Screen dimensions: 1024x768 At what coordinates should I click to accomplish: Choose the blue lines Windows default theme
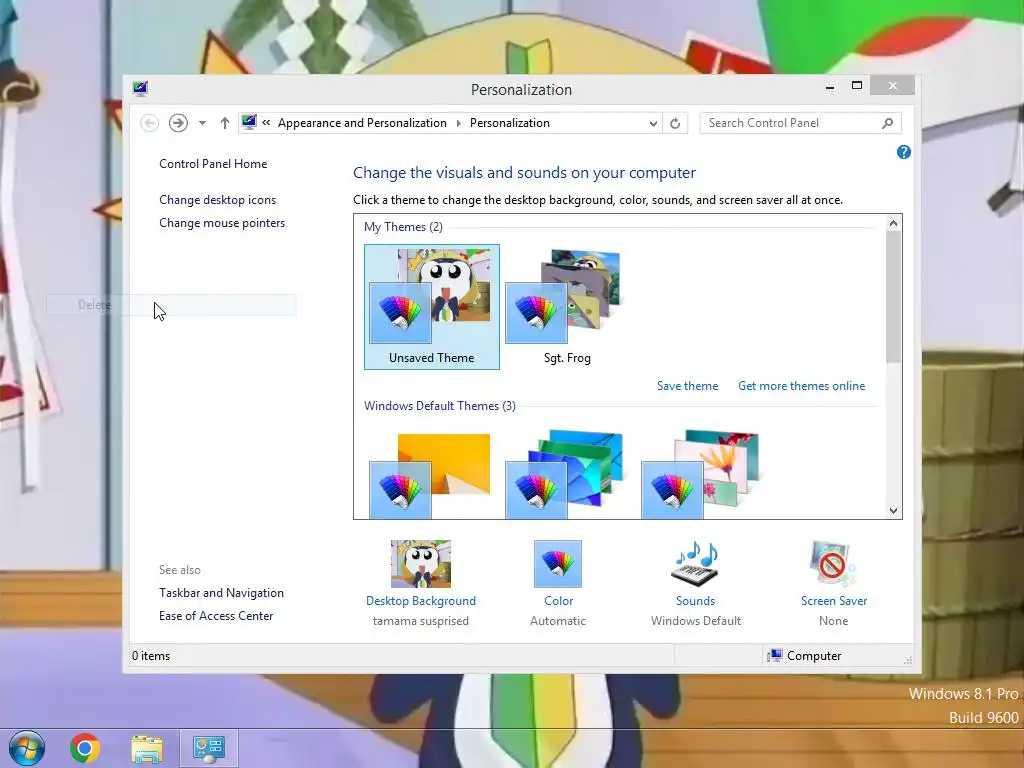[x=566, y=475]
